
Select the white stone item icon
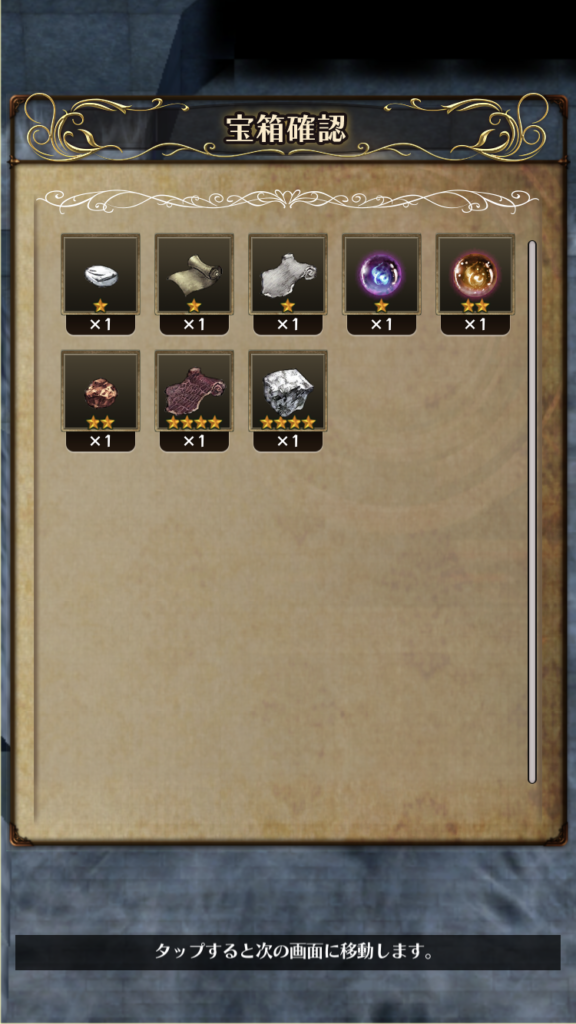click(100, 275)
